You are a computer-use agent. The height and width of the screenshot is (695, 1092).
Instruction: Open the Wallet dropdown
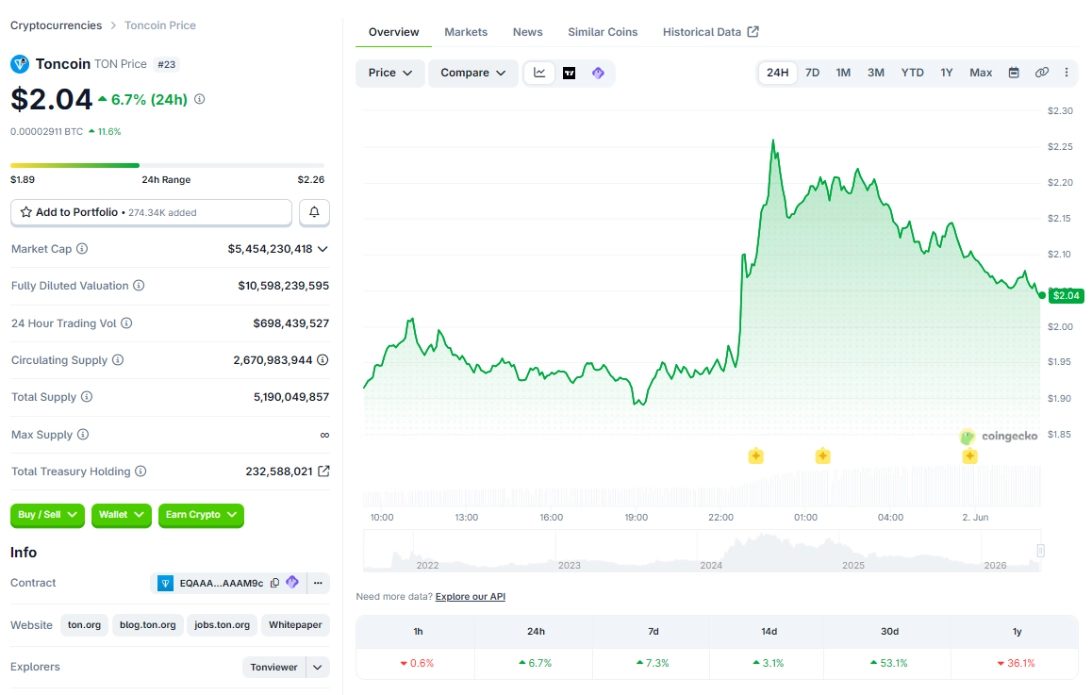pyautogui.click(x=121, y=515)
